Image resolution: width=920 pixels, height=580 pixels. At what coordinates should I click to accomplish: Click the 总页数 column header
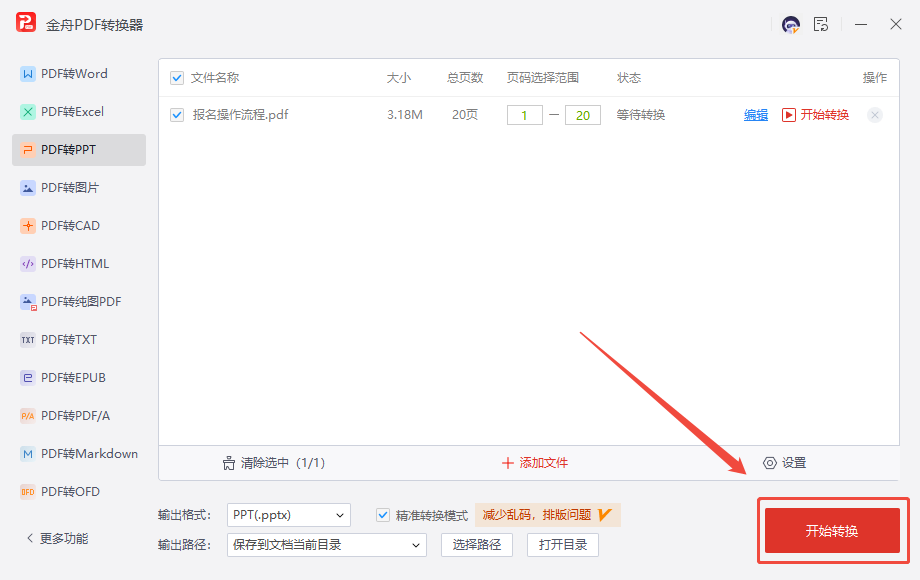(x=465, y=78)
